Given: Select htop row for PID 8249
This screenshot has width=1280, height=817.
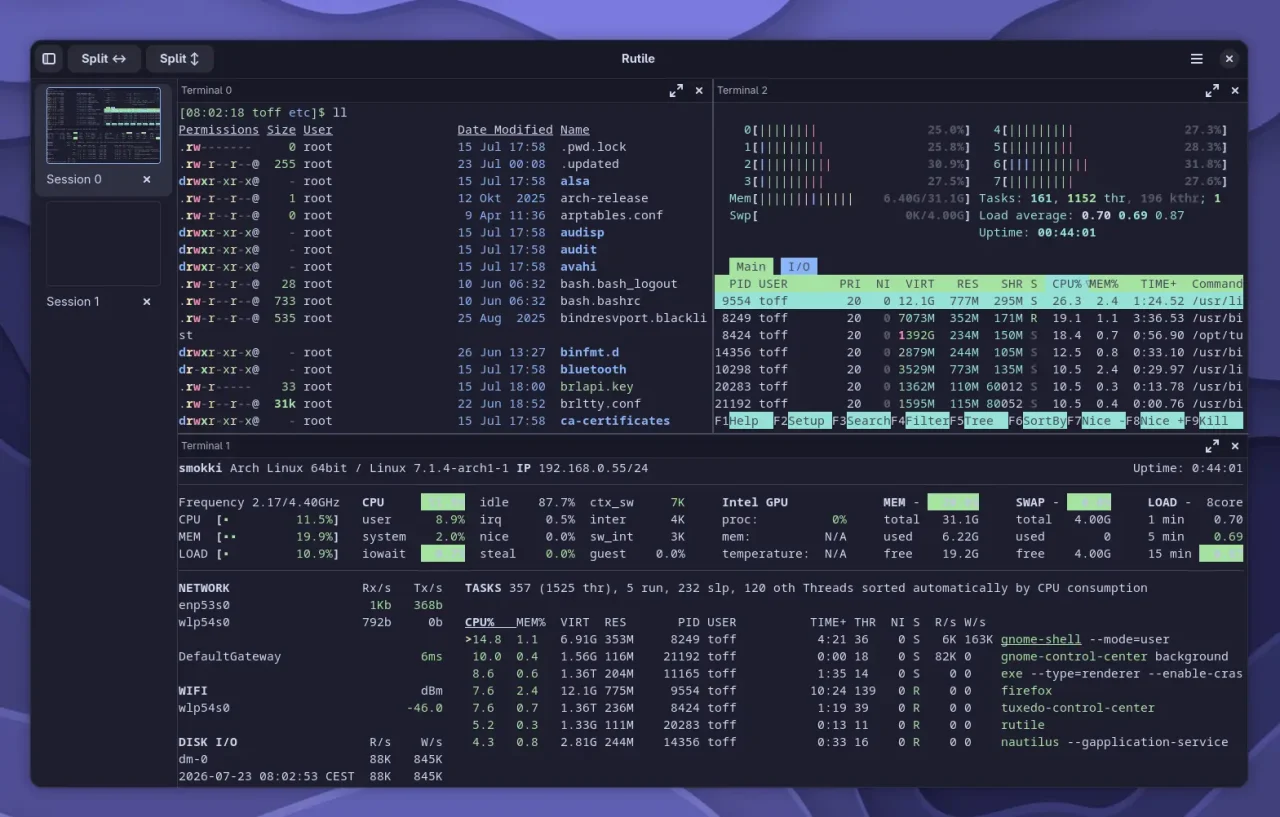Looking at the screenshot, I should pos(979,318).
